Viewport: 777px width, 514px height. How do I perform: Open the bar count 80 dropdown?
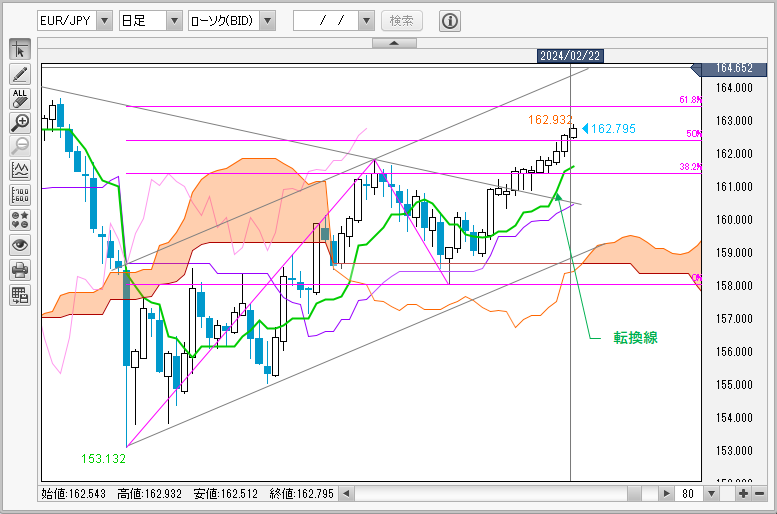tap(712, 494)
